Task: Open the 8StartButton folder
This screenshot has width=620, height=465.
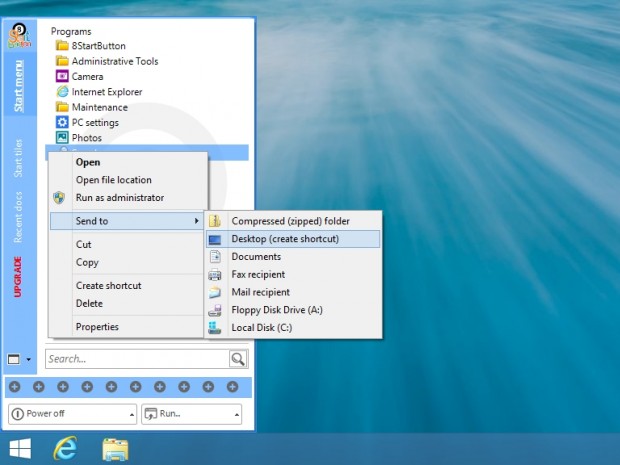Action: (91, 46)
